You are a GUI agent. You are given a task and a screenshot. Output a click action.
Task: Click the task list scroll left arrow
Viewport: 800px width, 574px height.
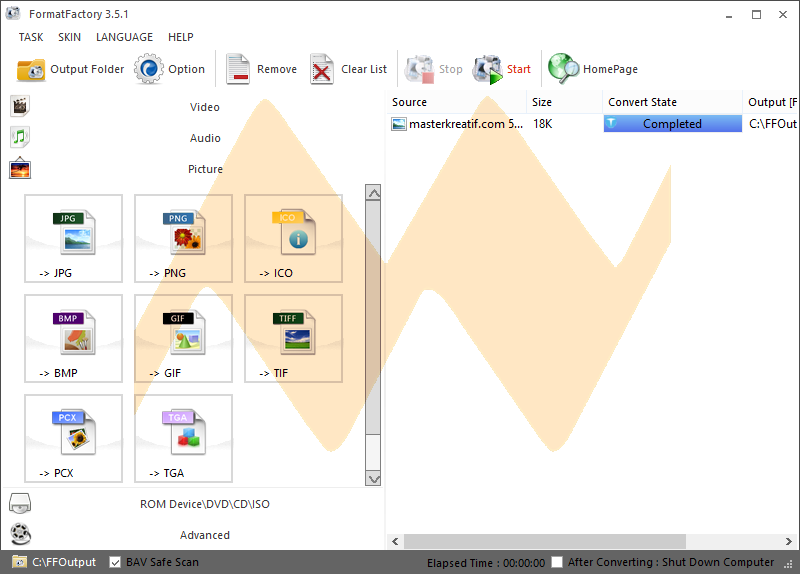[395, 541]
